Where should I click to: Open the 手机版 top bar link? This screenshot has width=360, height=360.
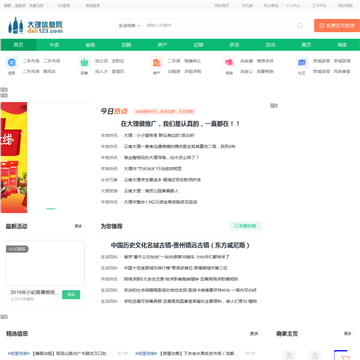pos(247,6)
